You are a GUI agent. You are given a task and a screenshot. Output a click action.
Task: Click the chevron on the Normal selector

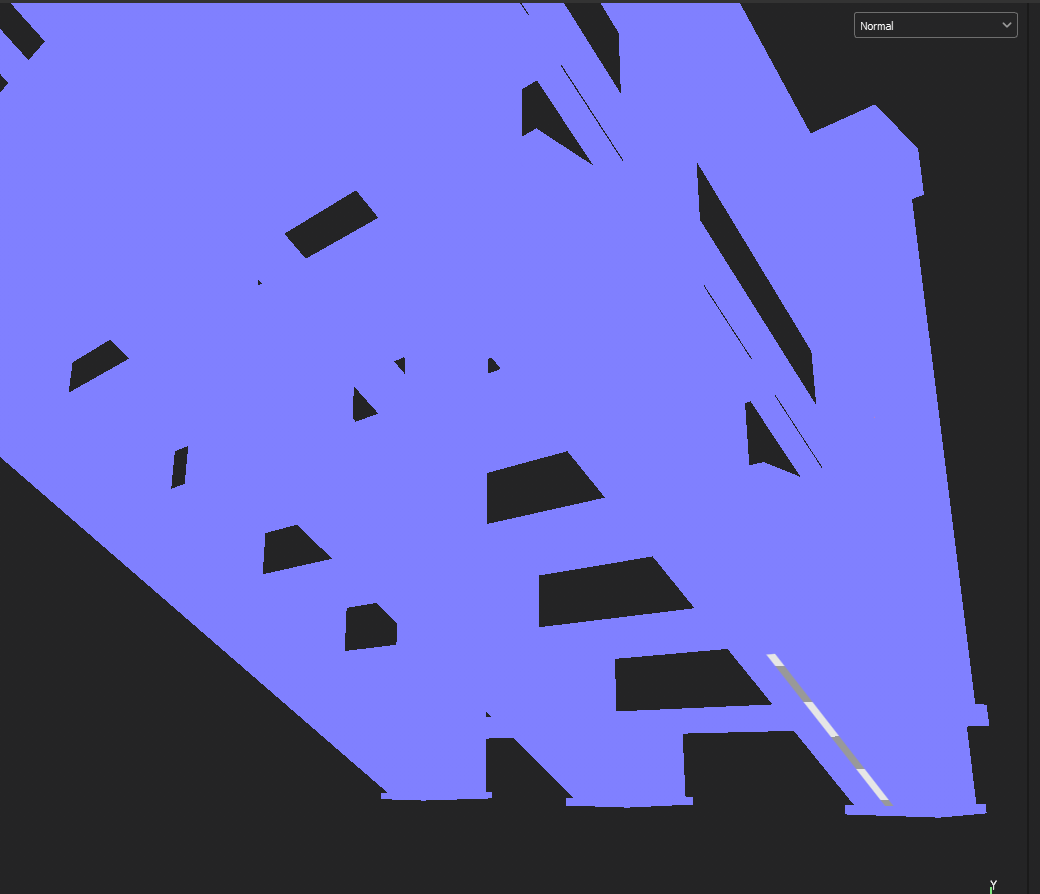tap(1007, 25)
